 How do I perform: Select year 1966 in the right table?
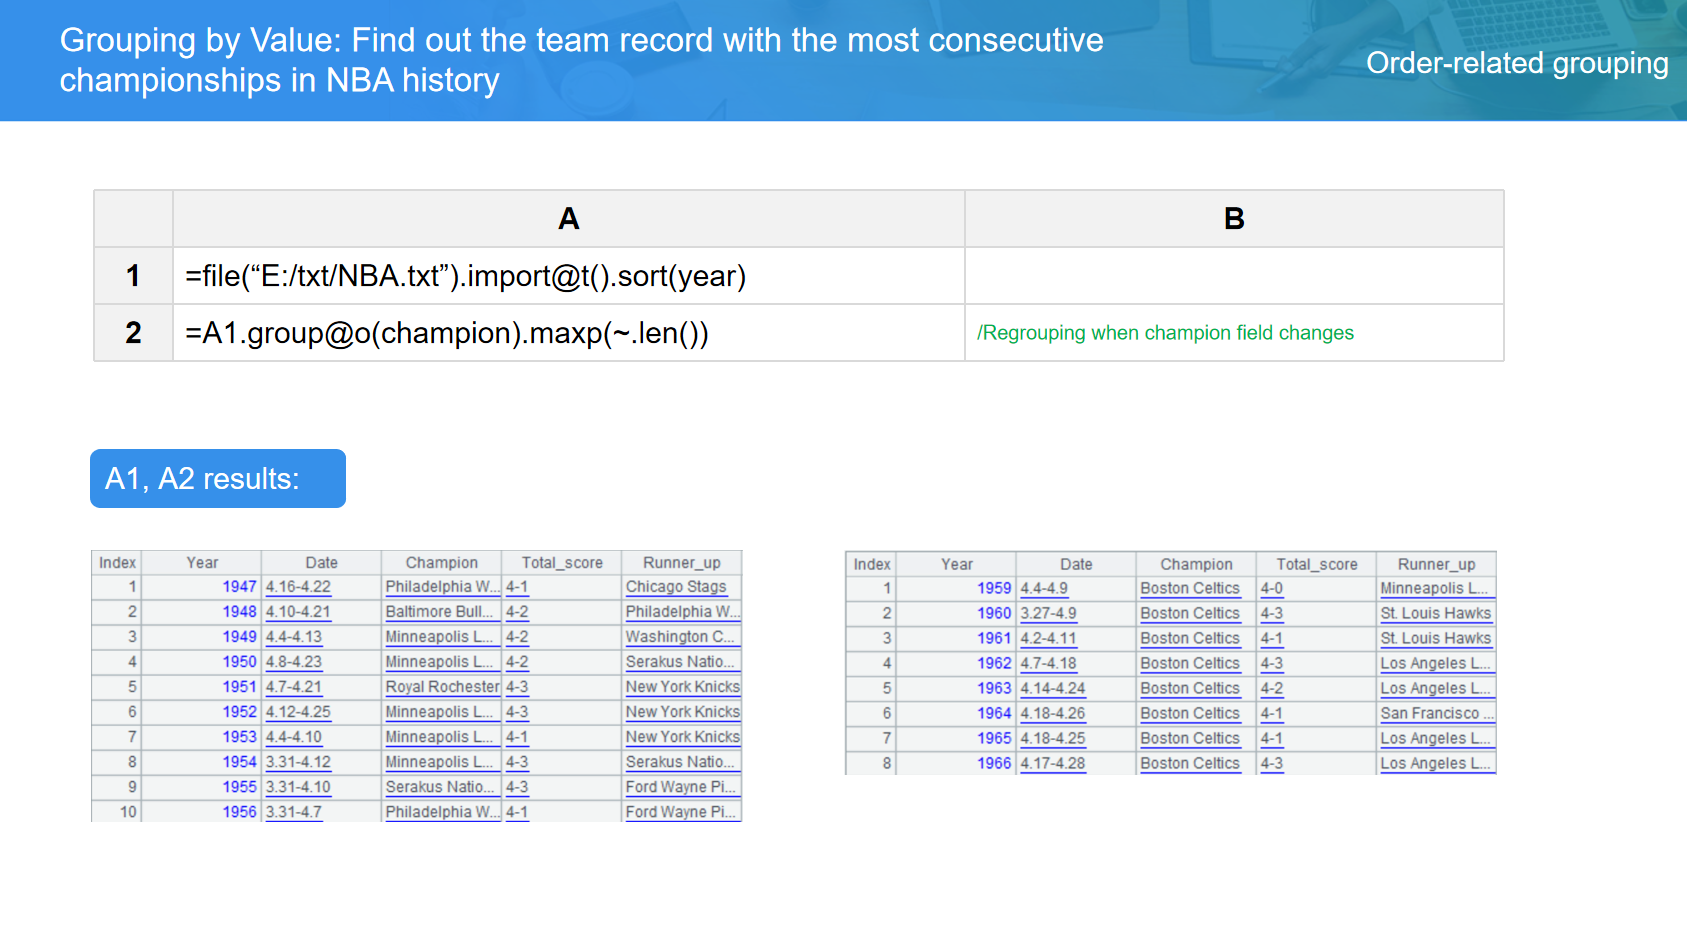click(x=993, y=763)
